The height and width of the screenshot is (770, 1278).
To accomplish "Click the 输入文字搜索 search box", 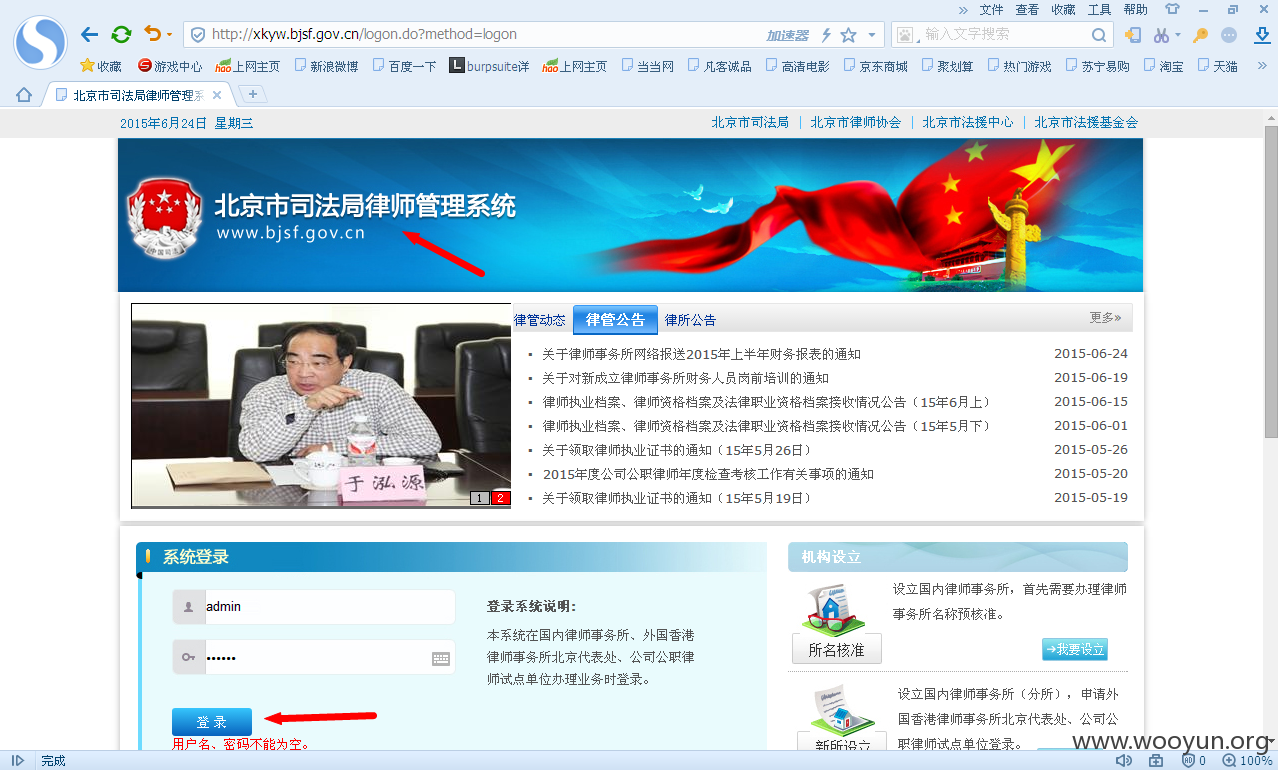I will 1003,34.
